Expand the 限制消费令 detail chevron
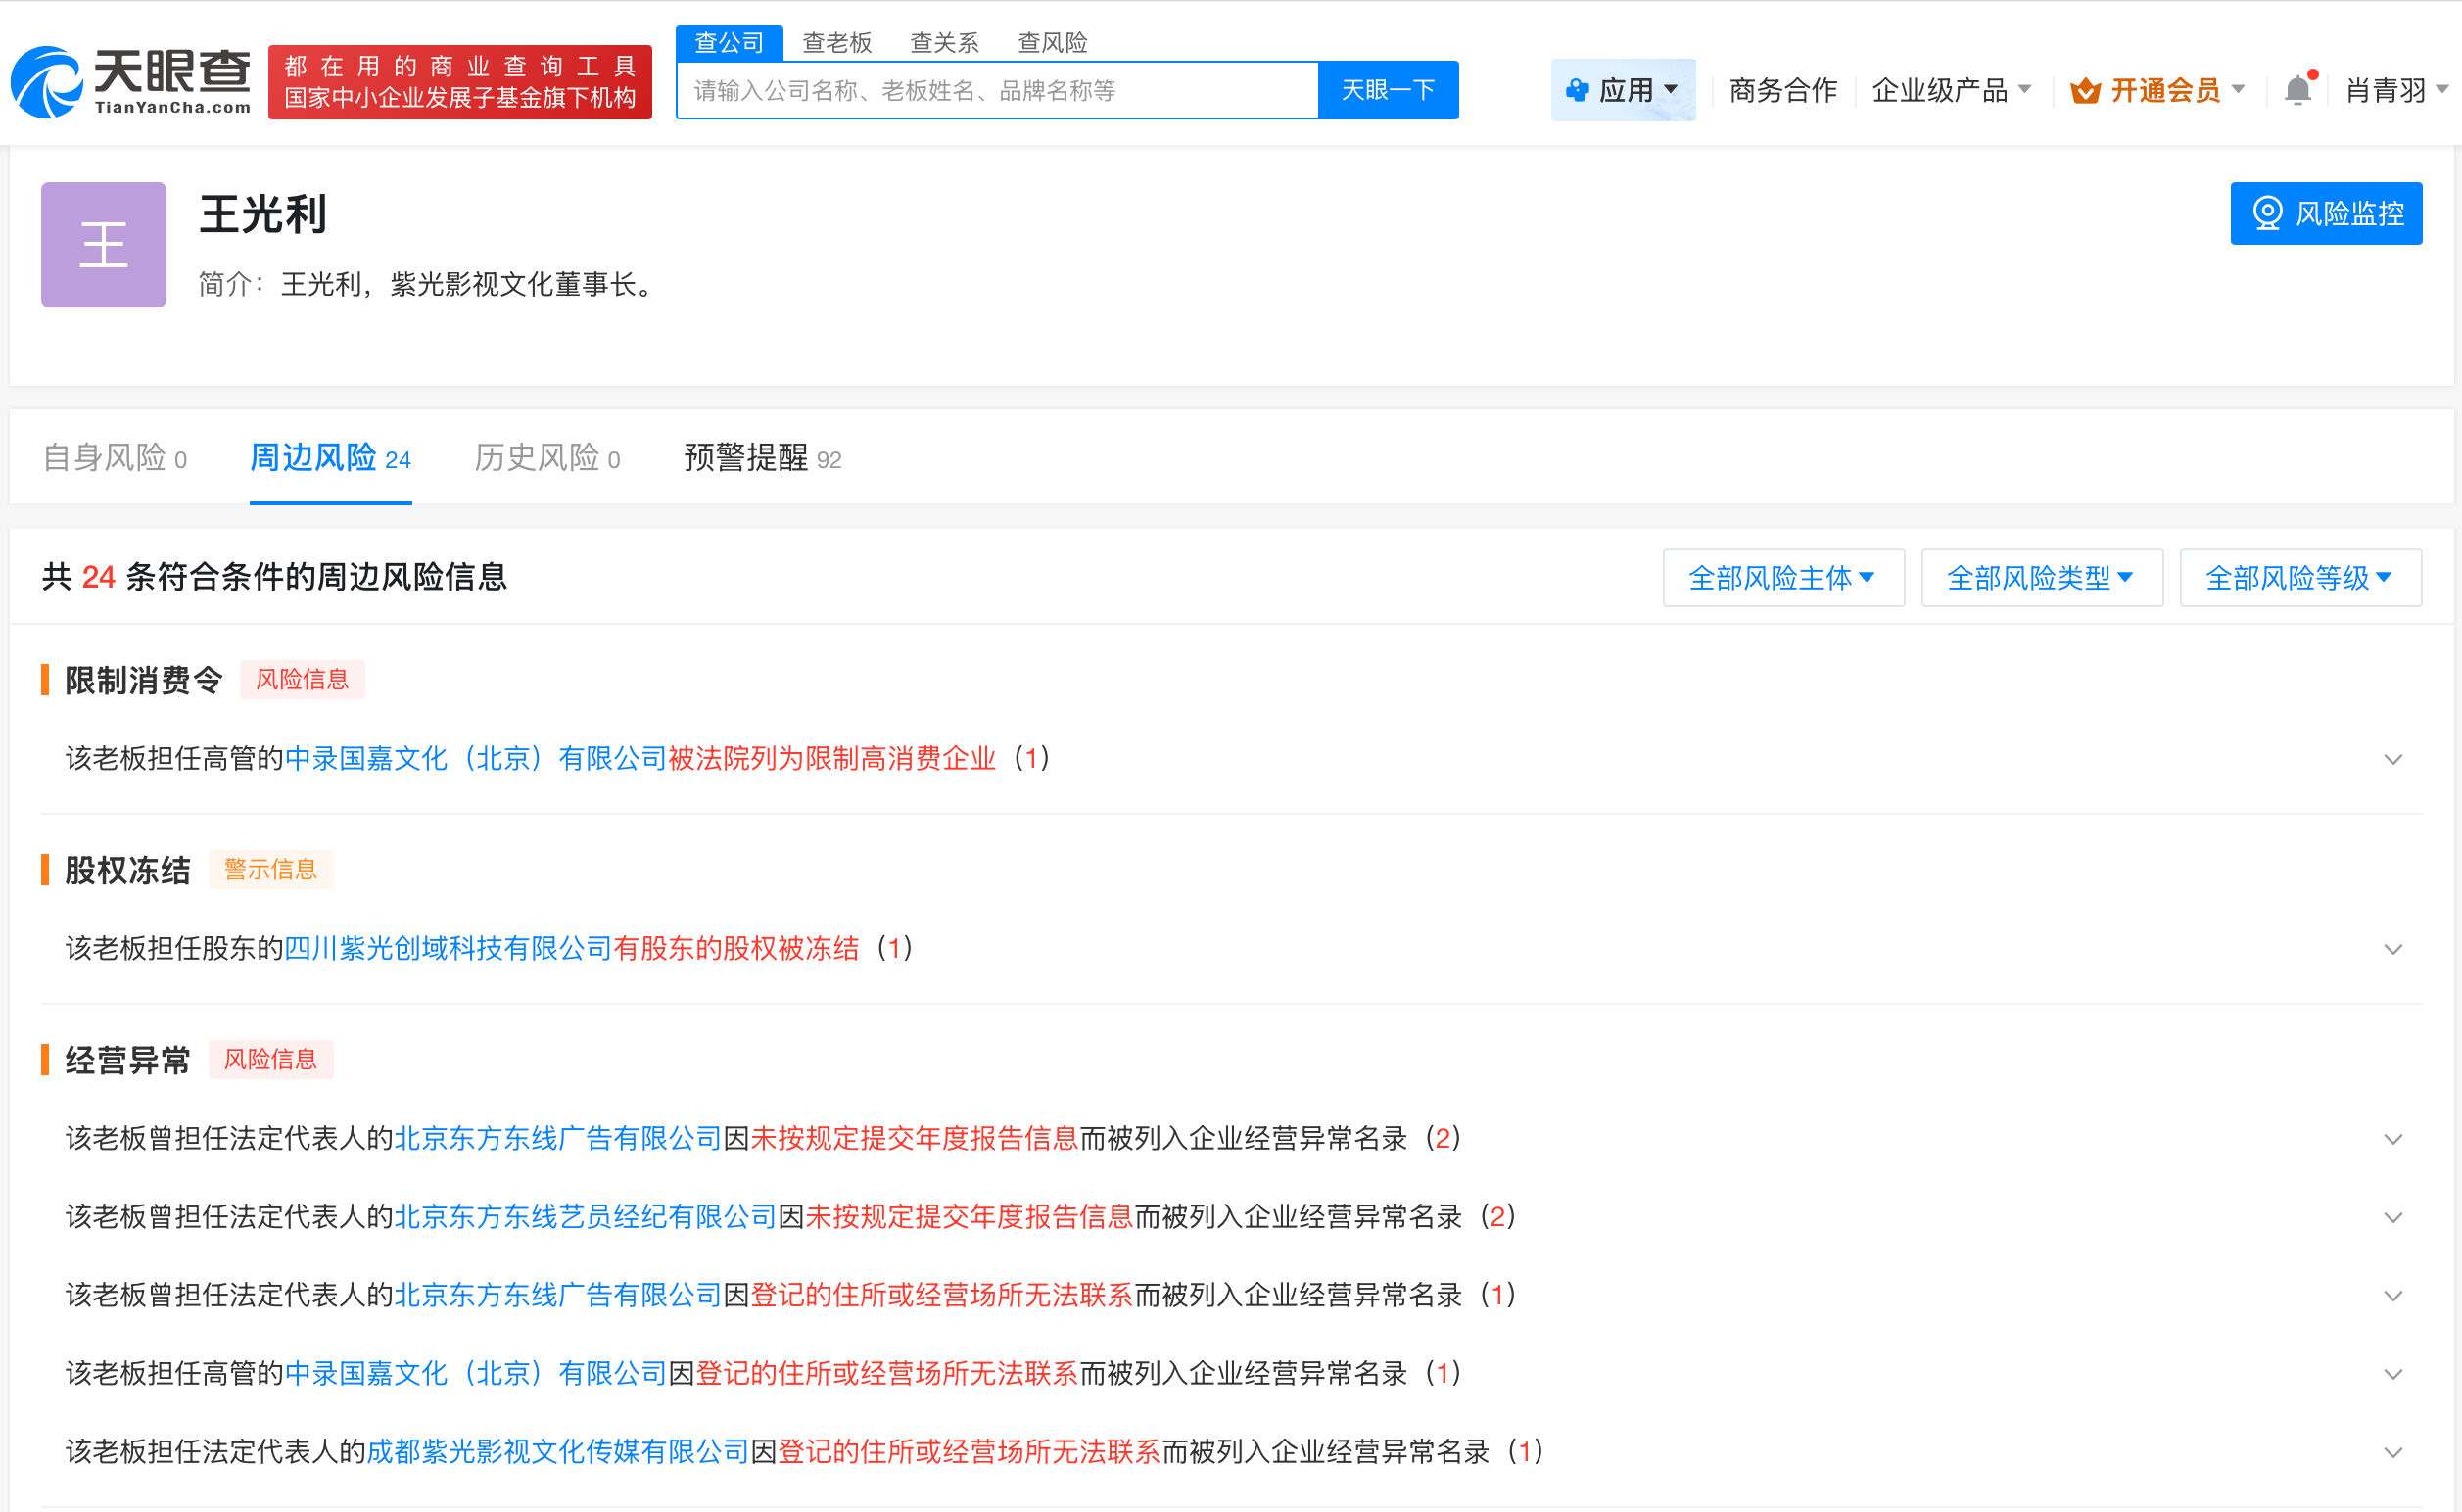Image resolution: width=2462 pixels, height=1512 pixels. 2394,759
